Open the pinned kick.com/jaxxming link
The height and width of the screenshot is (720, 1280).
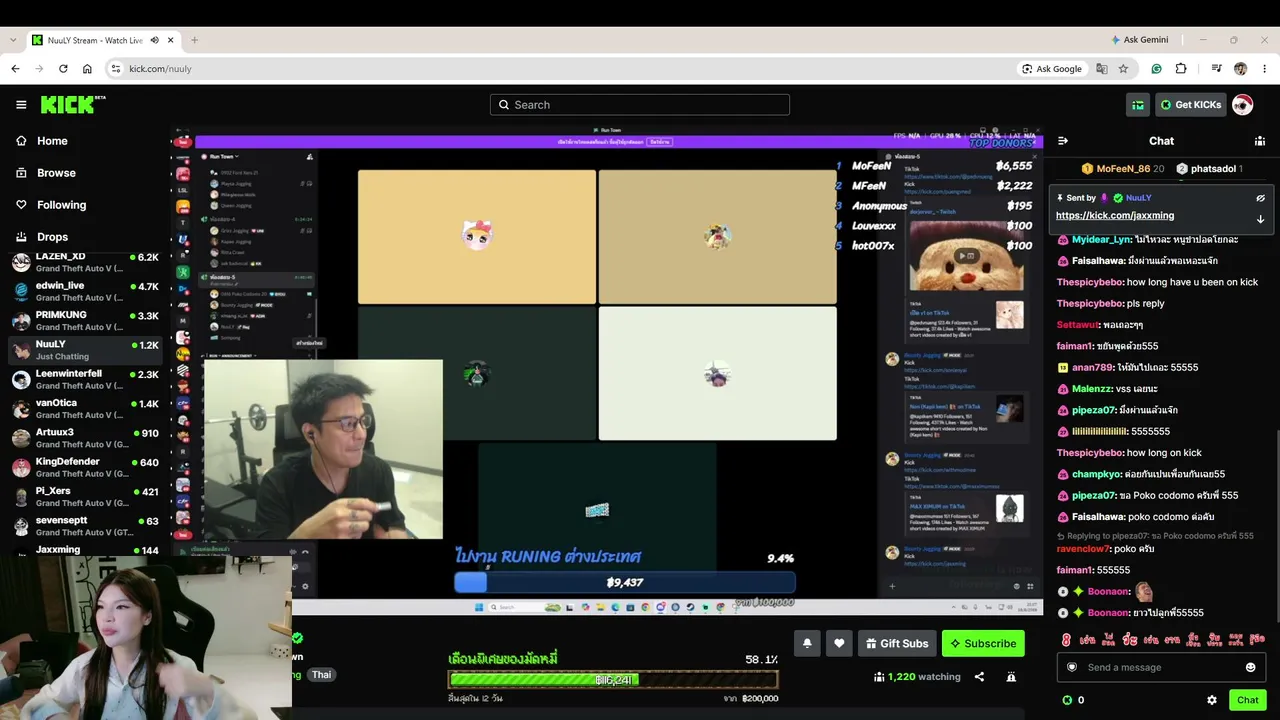tap(1115, 215)
